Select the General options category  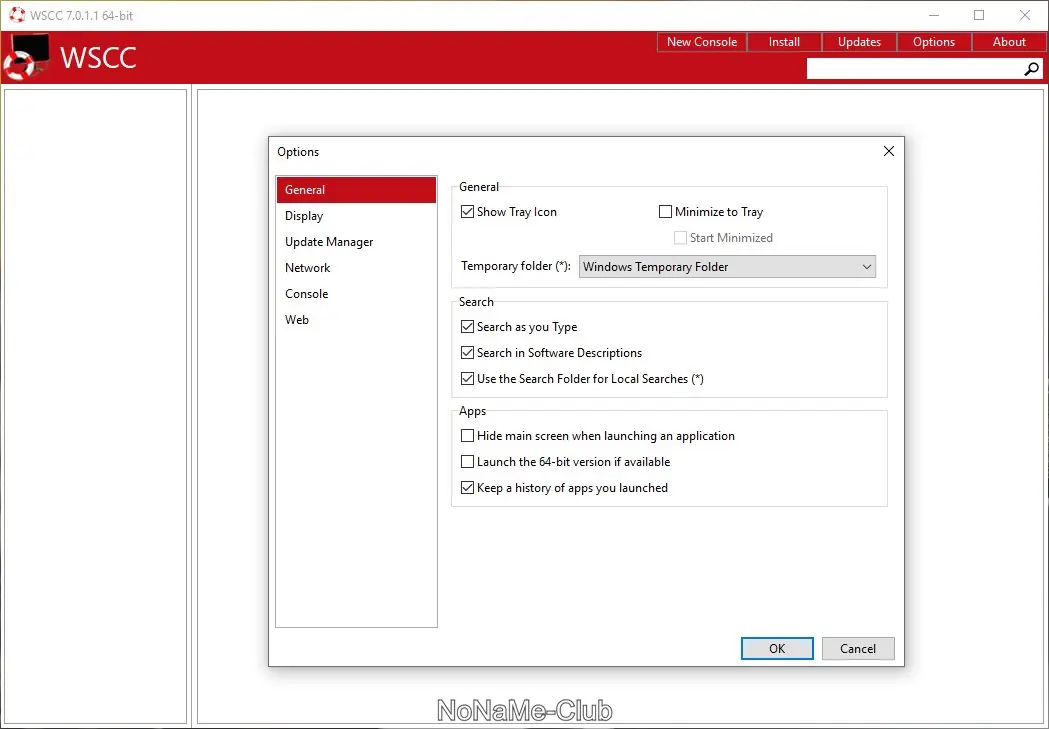tap(357, 190)
